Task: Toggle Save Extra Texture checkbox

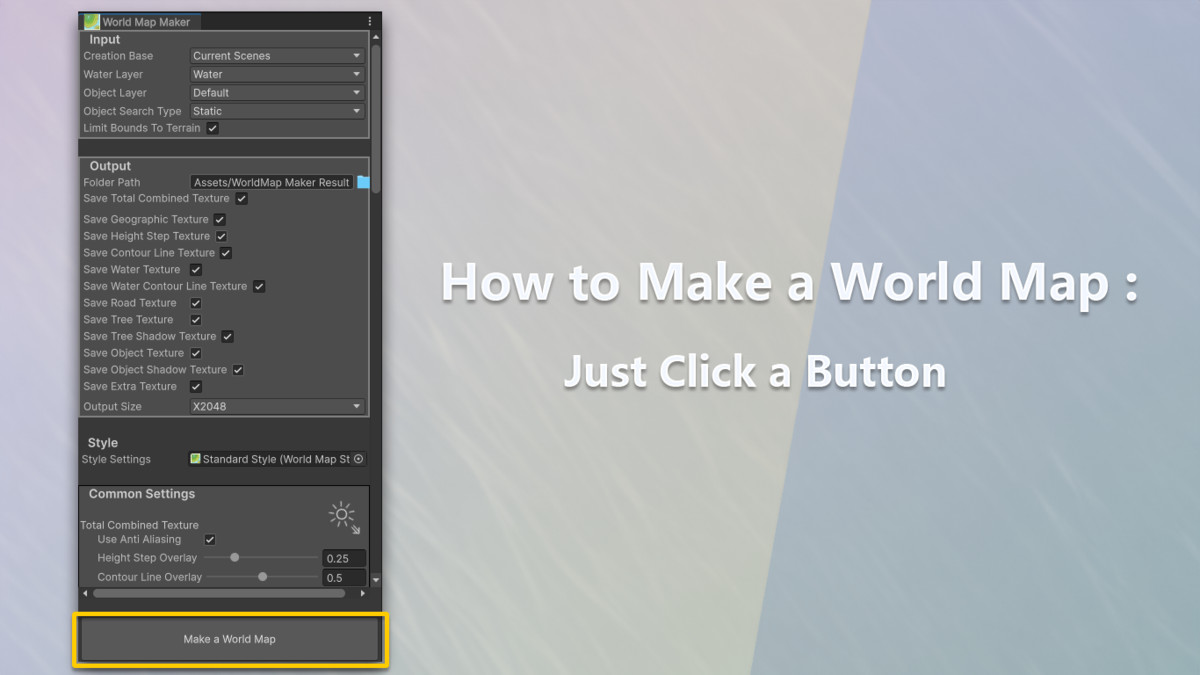Action: pyautogui.click(x=196, y=386)
